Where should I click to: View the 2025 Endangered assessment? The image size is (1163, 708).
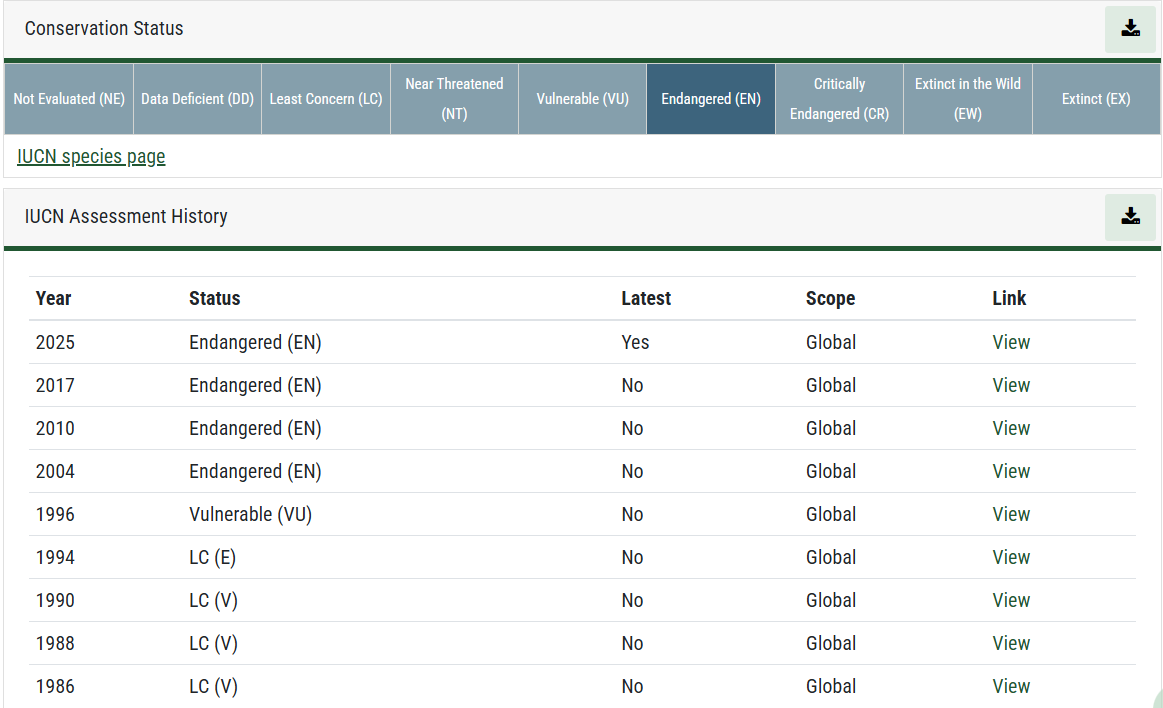[x=1011, y=342]
